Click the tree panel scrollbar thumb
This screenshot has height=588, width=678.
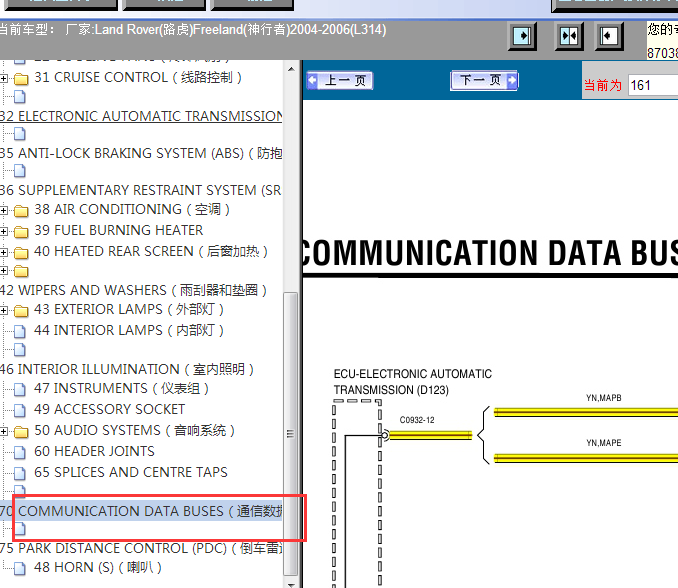coord(291,434)
